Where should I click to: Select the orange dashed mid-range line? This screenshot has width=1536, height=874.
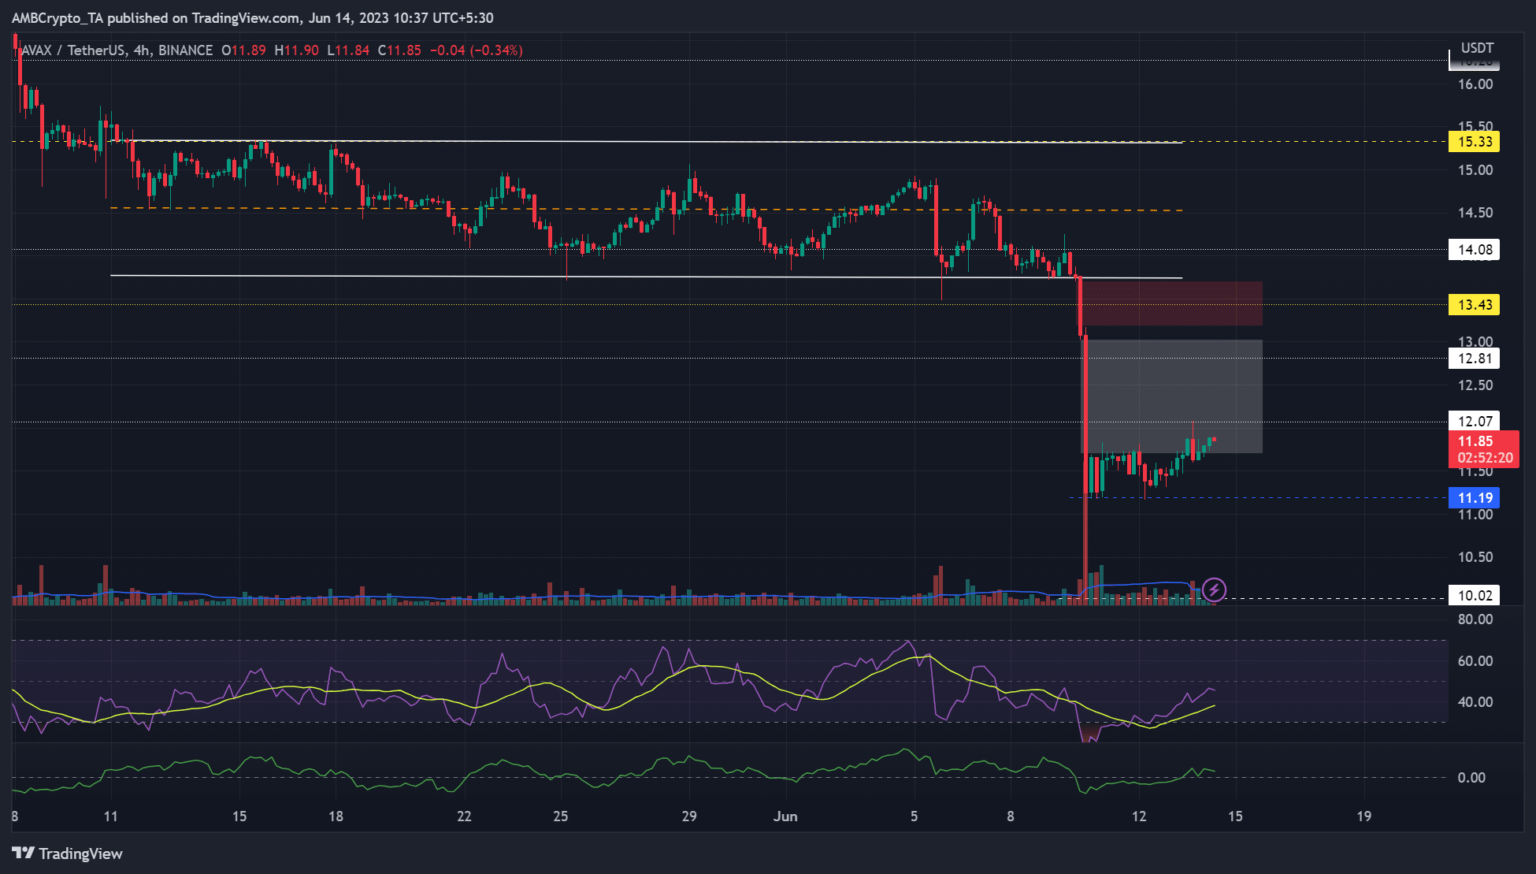point(640,209)
